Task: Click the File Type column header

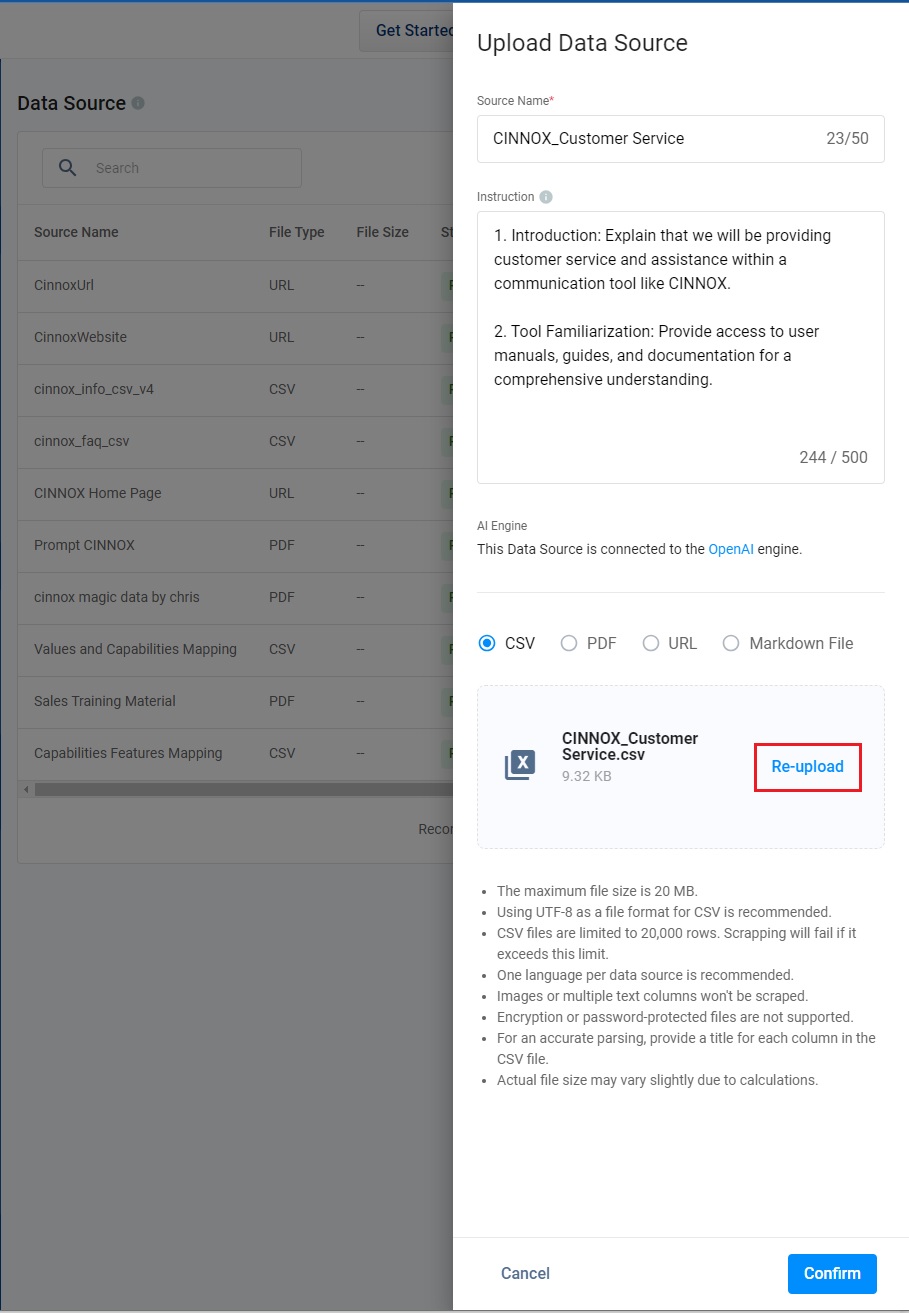Action: click(297, 232)
